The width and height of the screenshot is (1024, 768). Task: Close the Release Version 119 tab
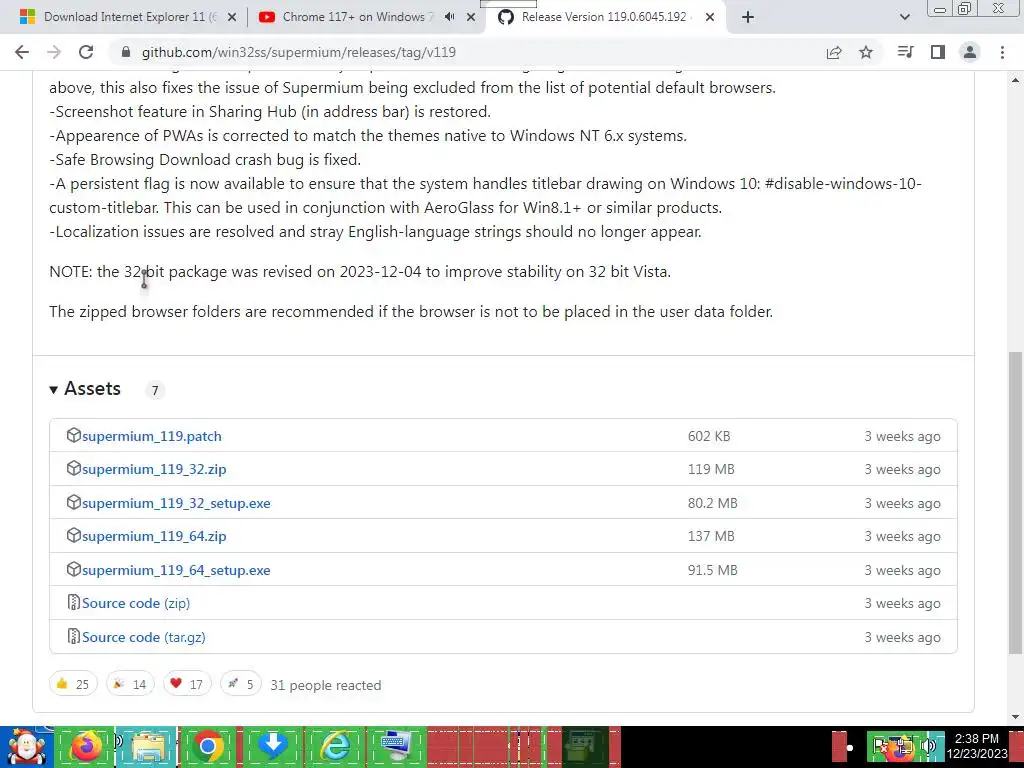[x=710, y=18]
